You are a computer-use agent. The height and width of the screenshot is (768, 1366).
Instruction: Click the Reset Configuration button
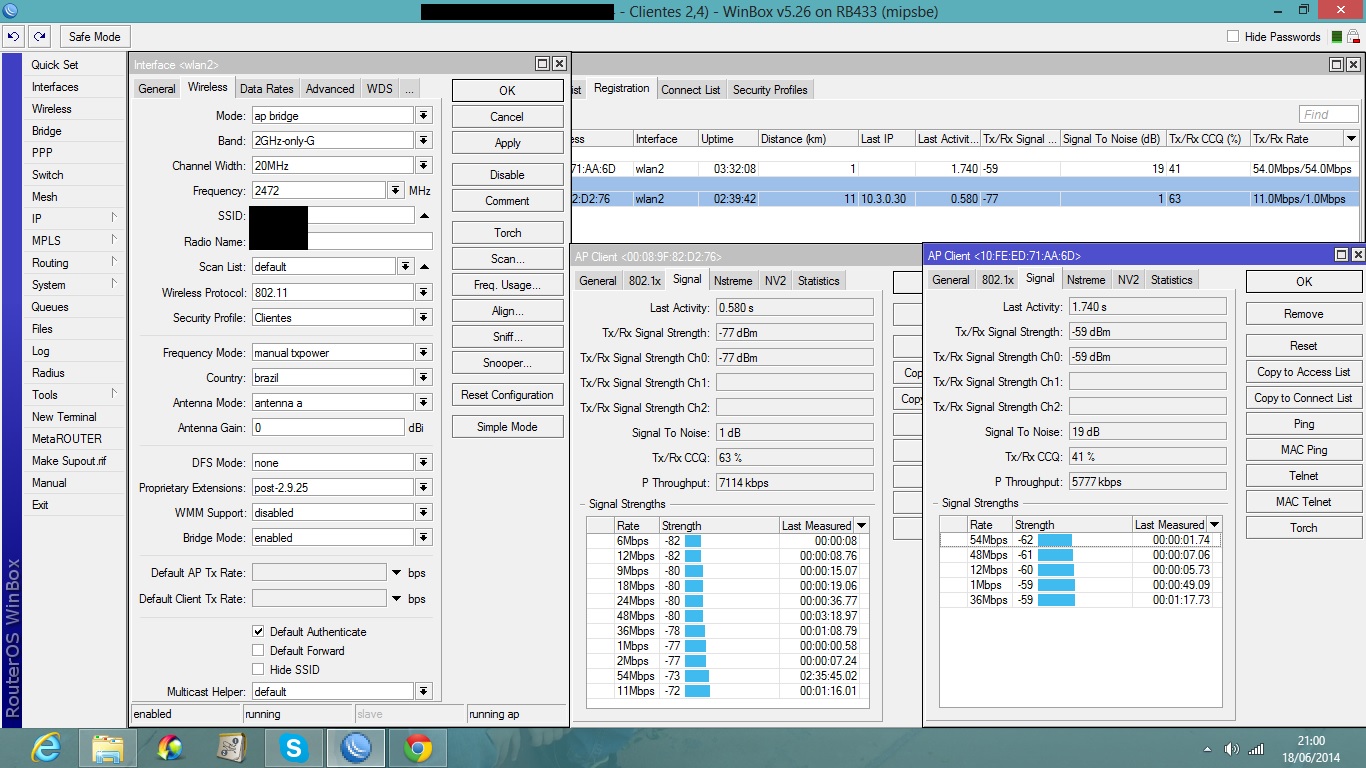[508, 395]
